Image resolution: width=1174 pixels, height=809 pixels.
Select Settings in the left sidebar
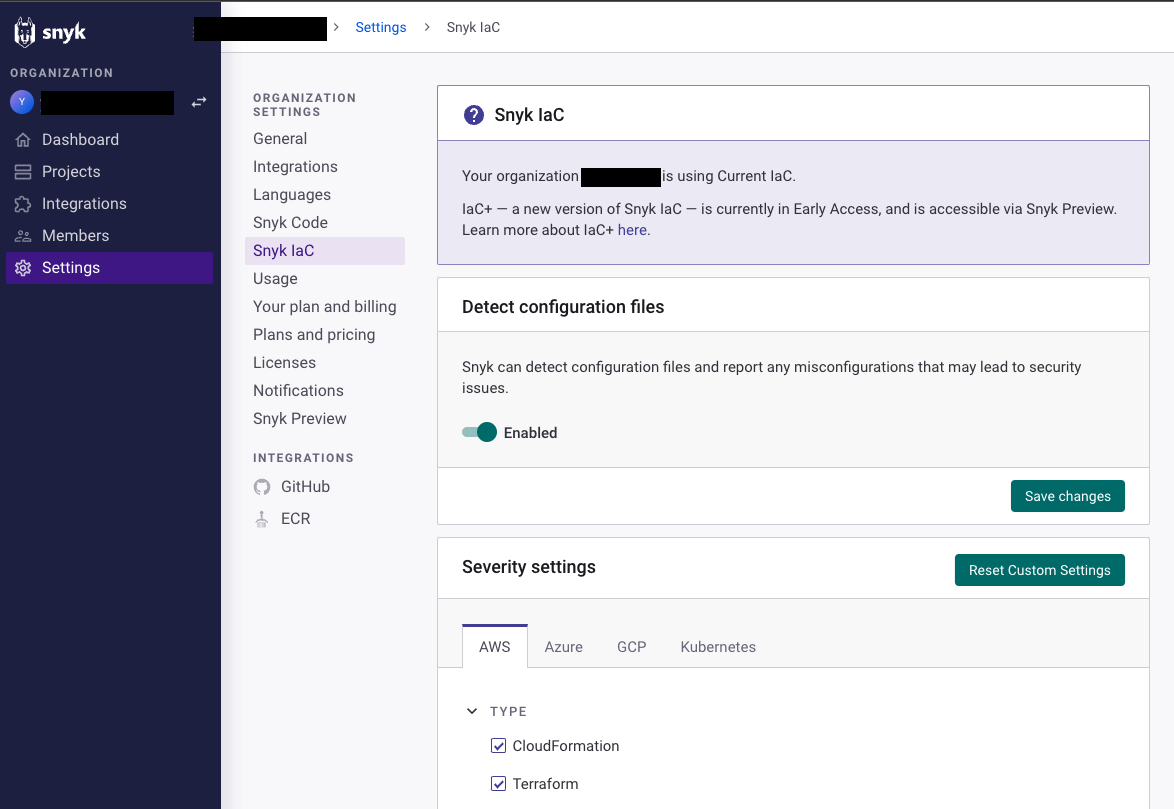pyautogui.click(x=109, y=268)
